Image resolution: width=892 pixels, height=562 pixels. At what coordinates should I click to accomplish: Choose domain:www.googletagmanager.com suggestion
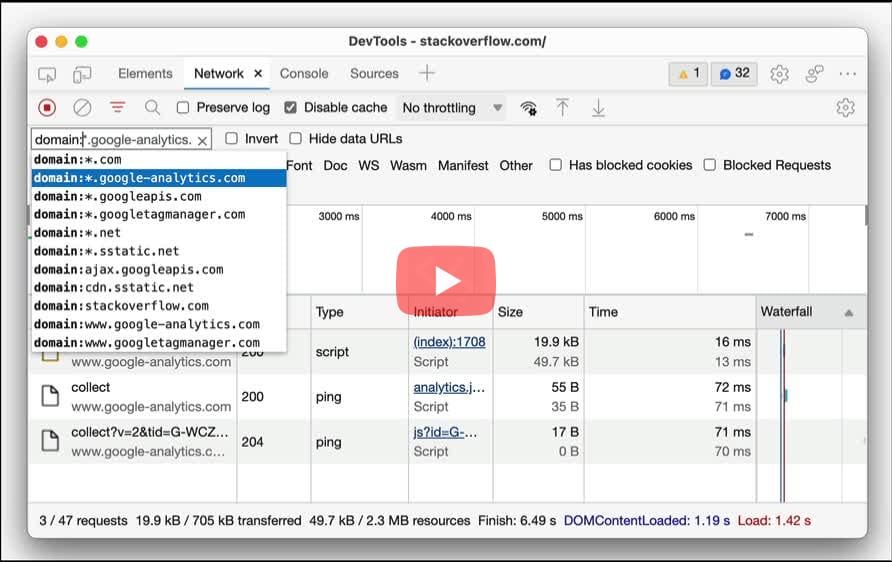pyautogui.click(x=159, y=342)
